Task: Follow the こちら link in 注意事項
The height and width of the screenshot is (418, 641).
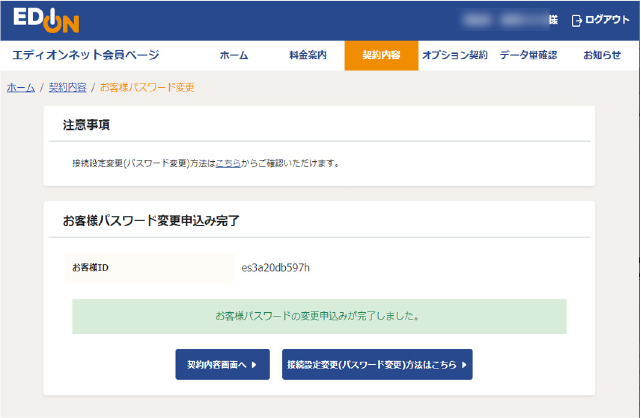Action: 228,163
